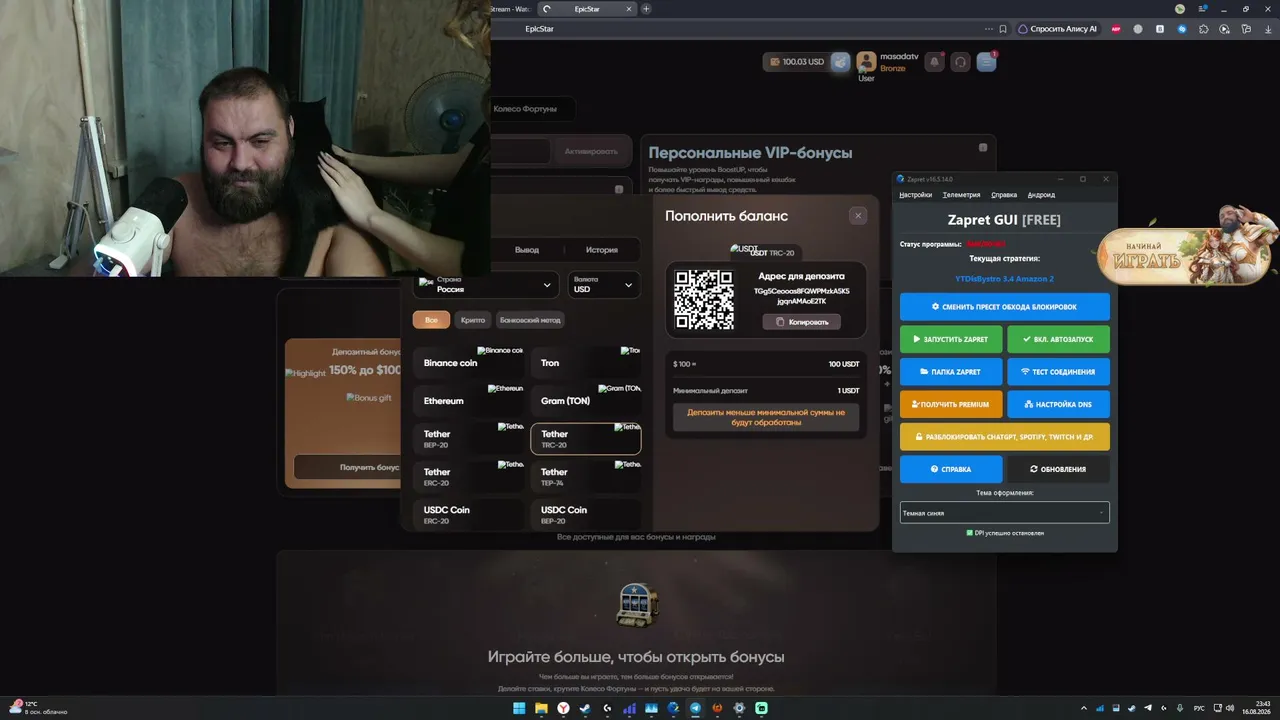Screen dimensions: 1280x720
Task: Select the Банковский метод filter tab
Action: tap(530, 320)
